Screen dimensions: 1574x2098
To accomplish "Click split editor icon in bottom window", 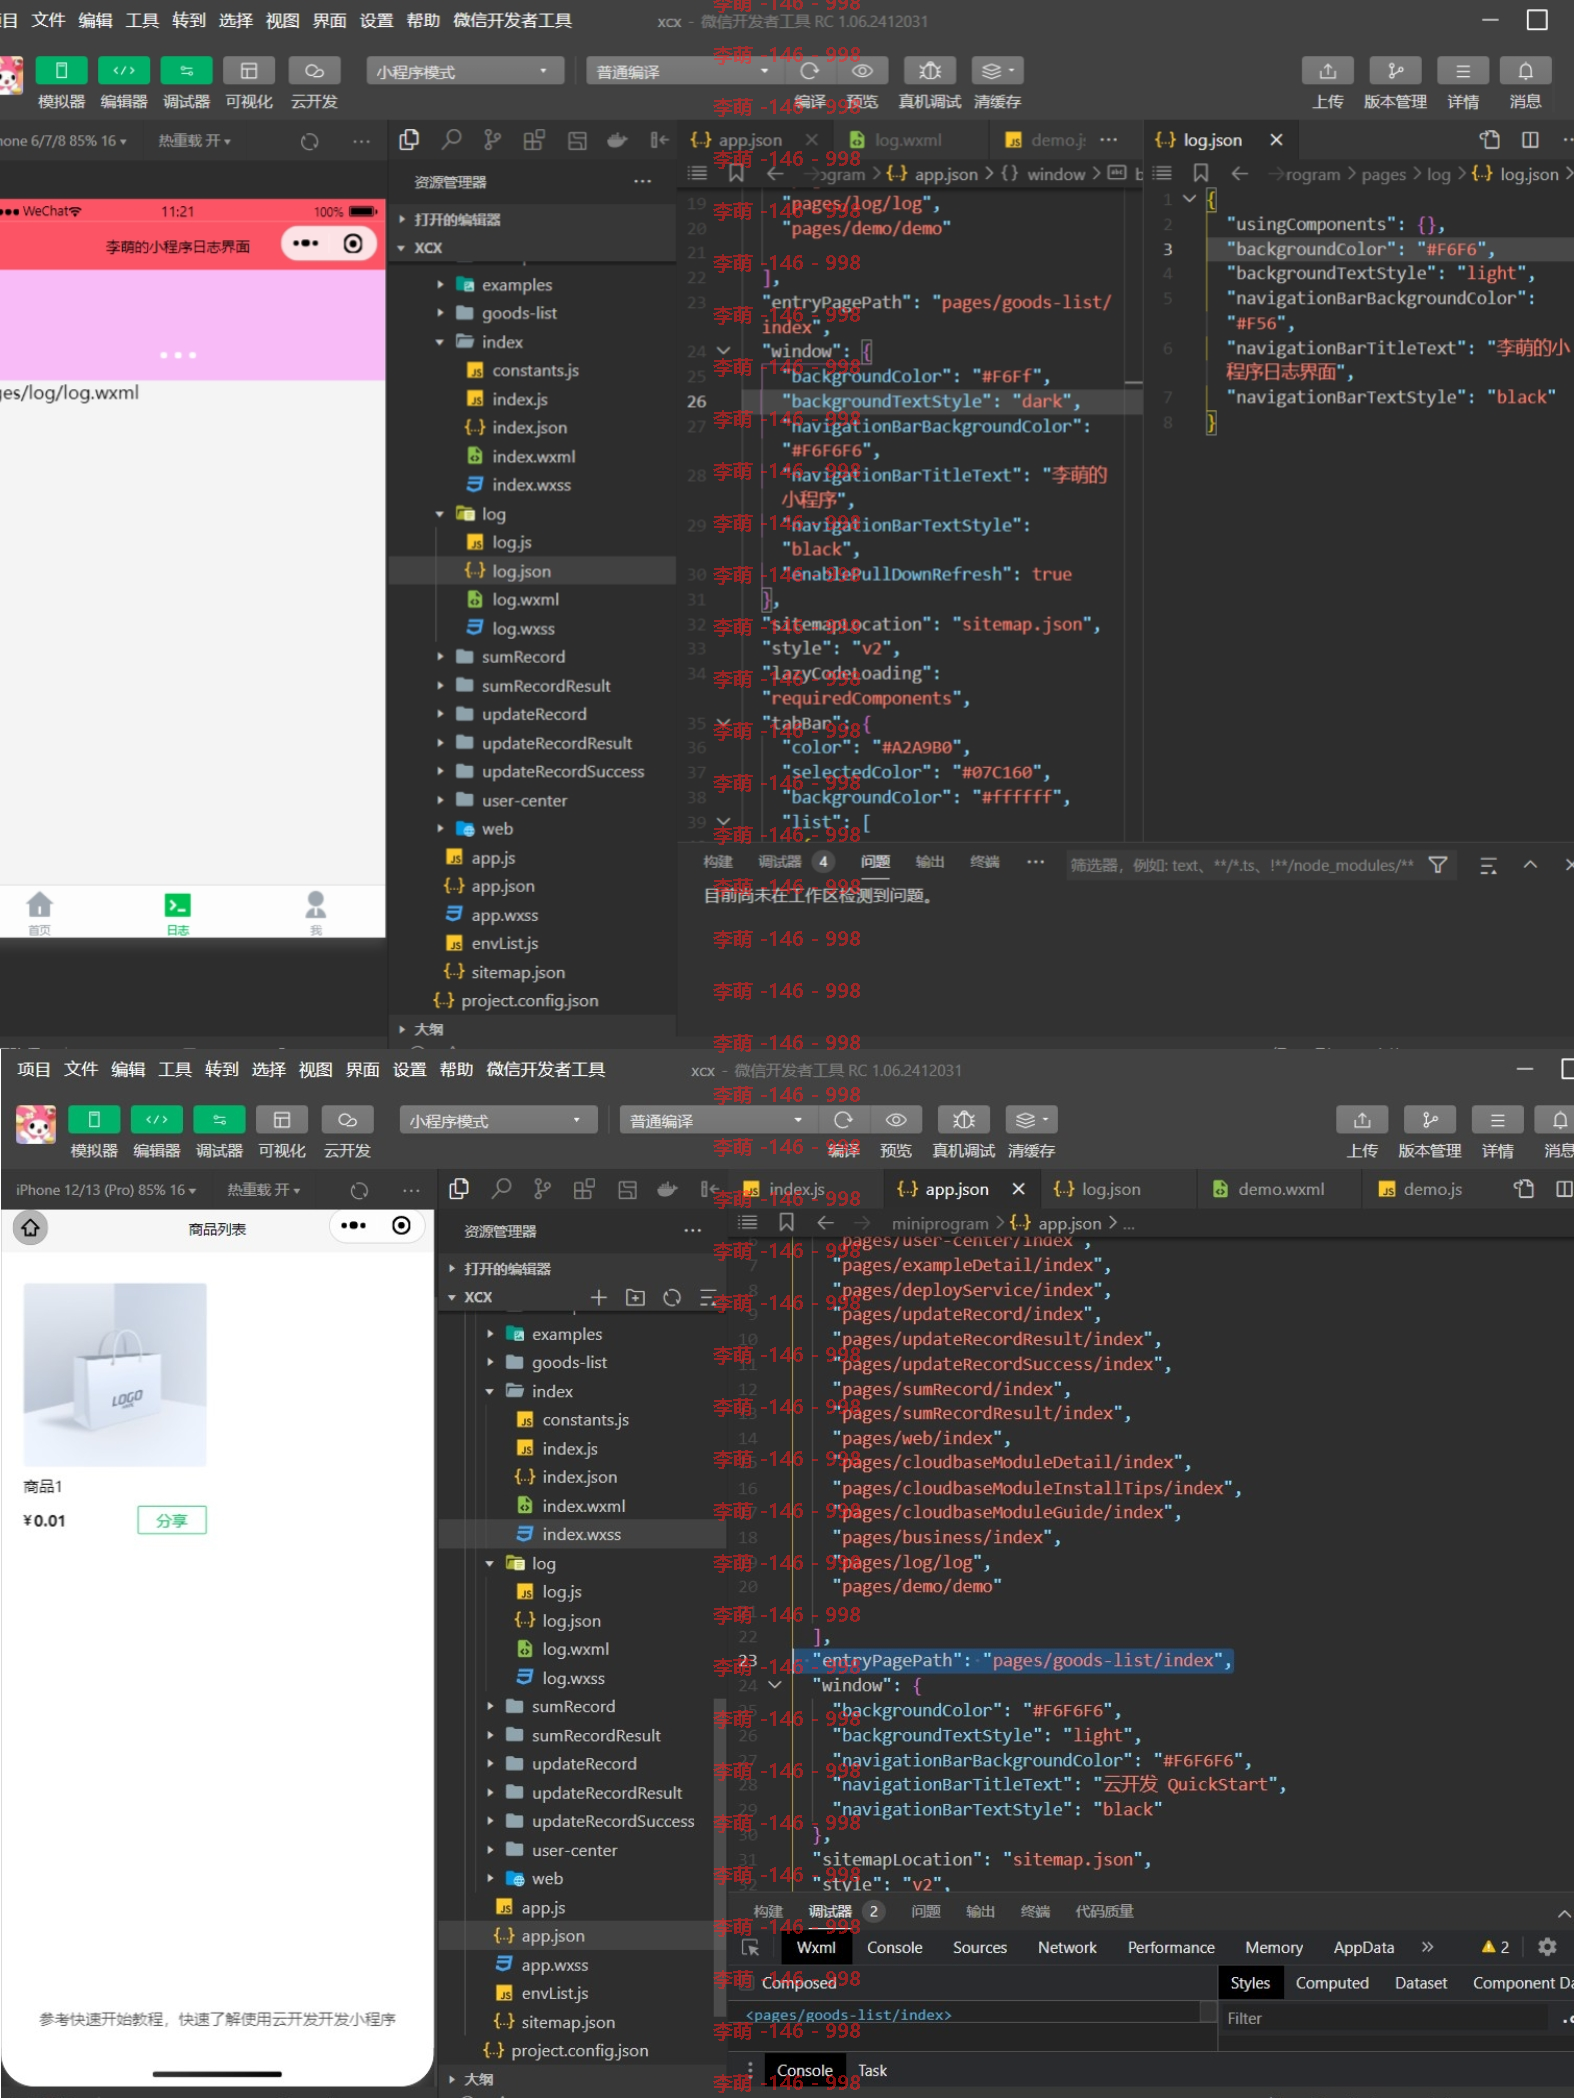I will [x=1564, y=1189].
